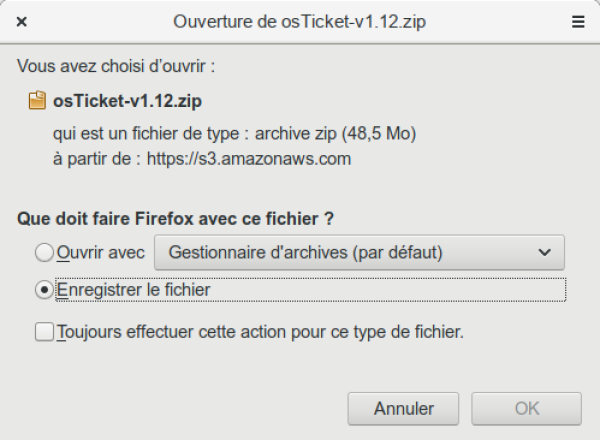
Task: Click the https://s3.amazonaws.com source text
Action: point(249,158)
